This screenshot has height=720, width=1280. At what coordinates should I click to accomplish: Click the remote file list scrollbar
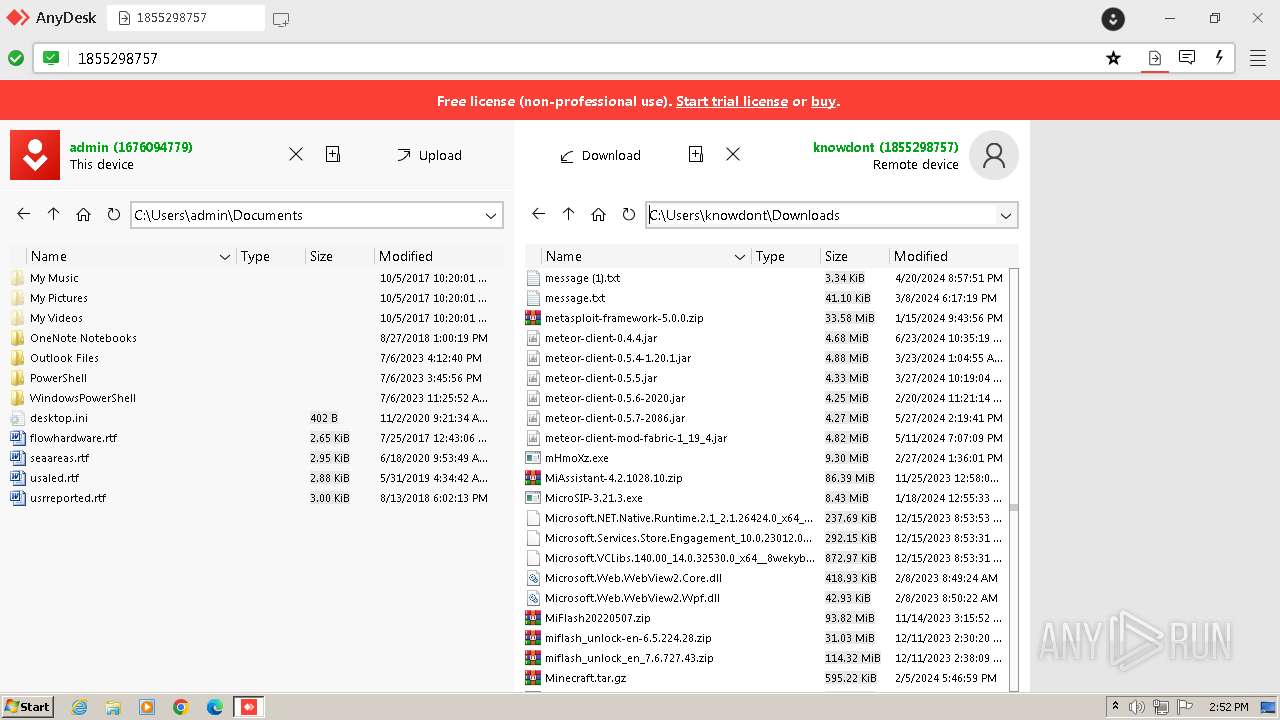[x=1014, y=479]
